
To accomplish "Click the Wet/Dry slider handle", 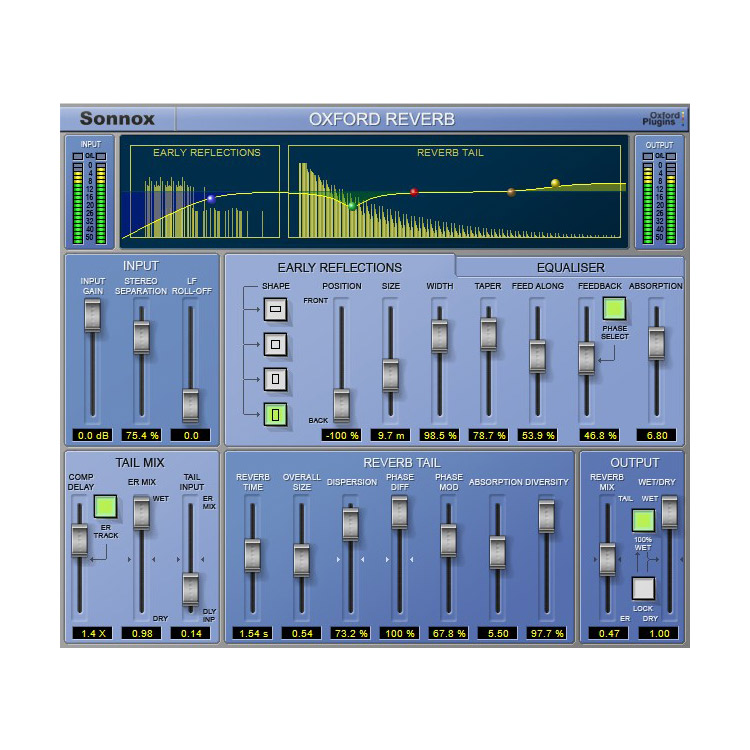I will coord(669,512).
